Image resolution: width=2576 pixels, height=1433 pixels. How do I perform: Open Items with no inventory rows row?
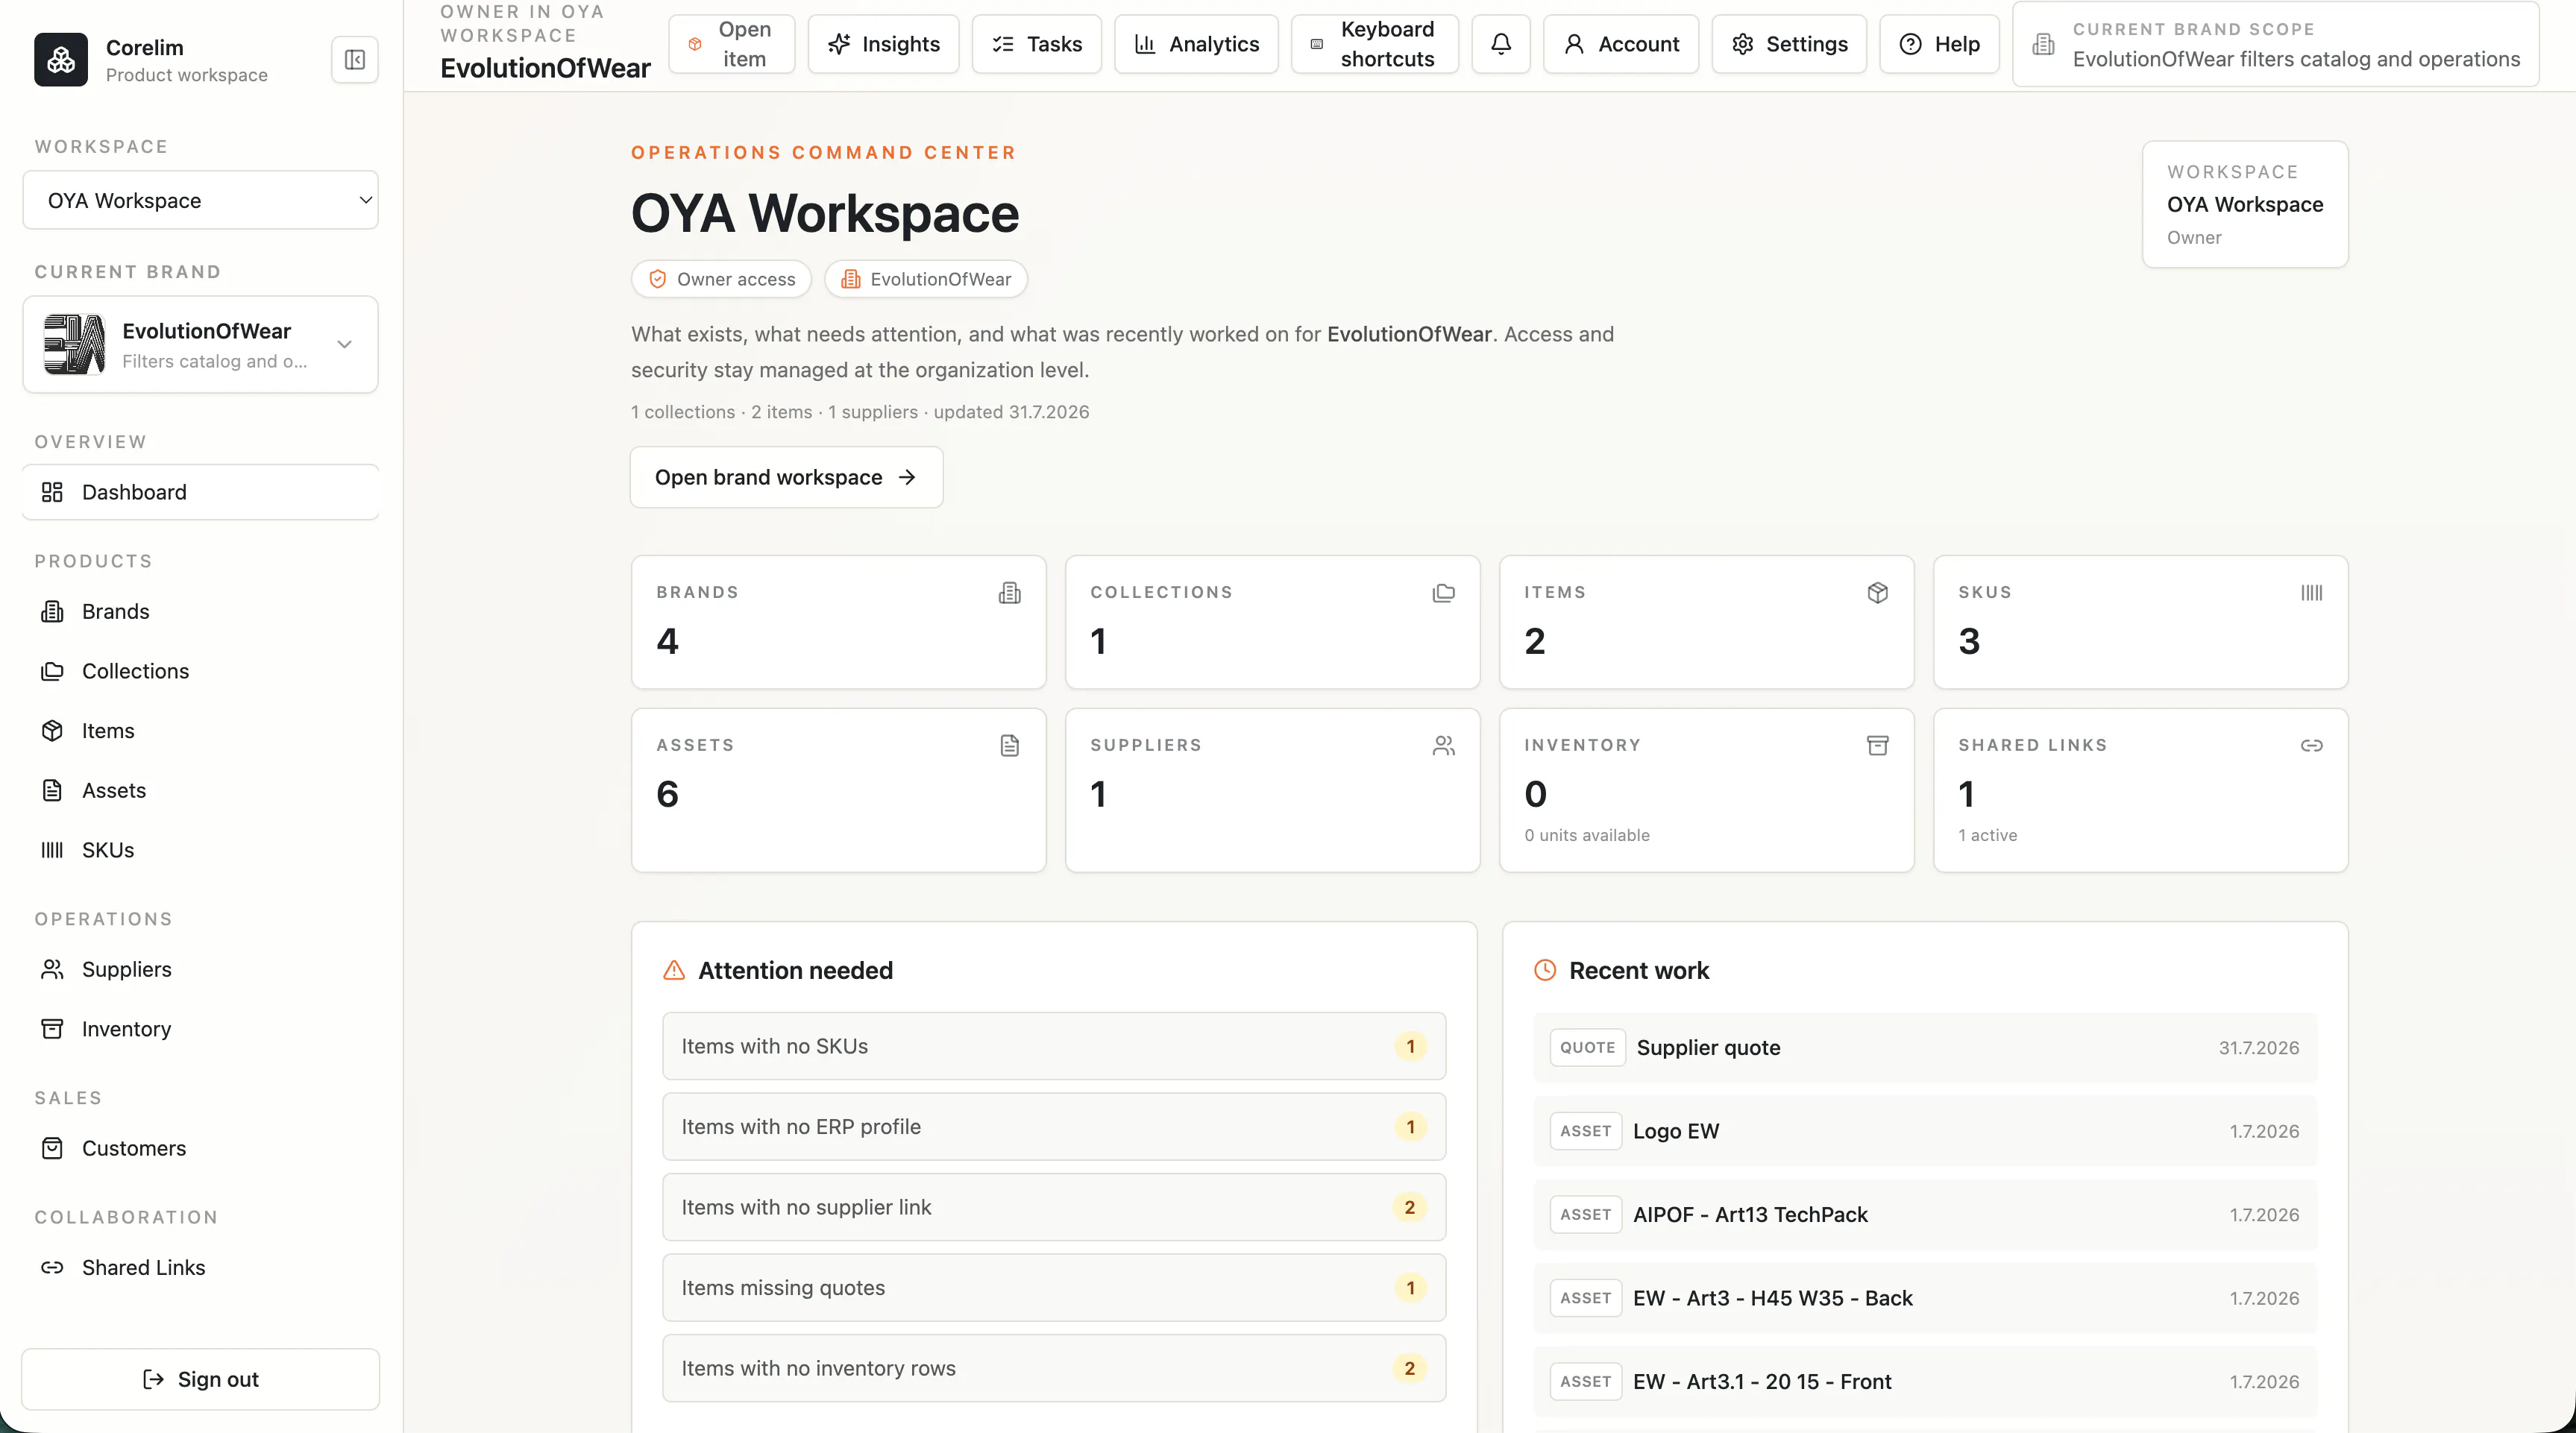[x=1054, y=1368]
